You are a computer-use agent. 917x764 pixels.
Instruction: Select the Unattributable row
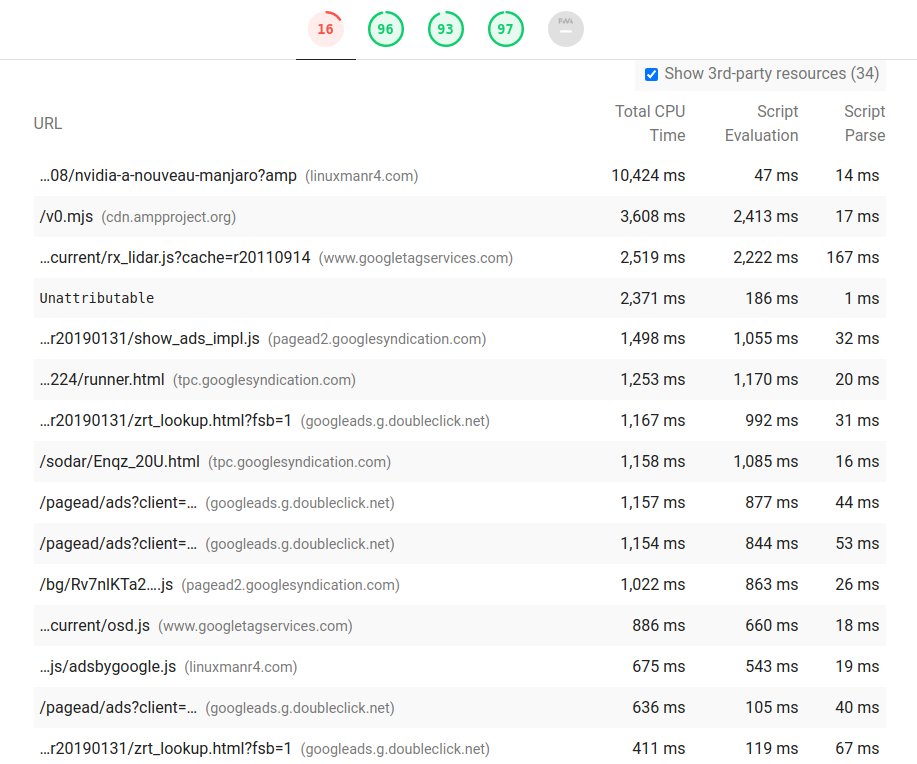[97, 298]
